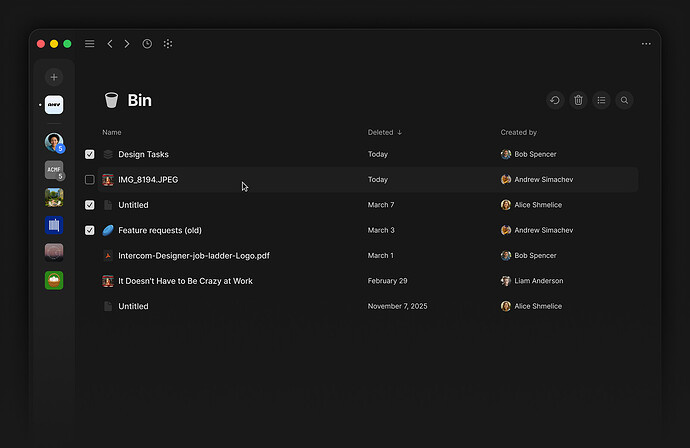The width and height of the screenshot is (690, 448).
Task: Switch view using the list view icon
Action: coord(601,100)
